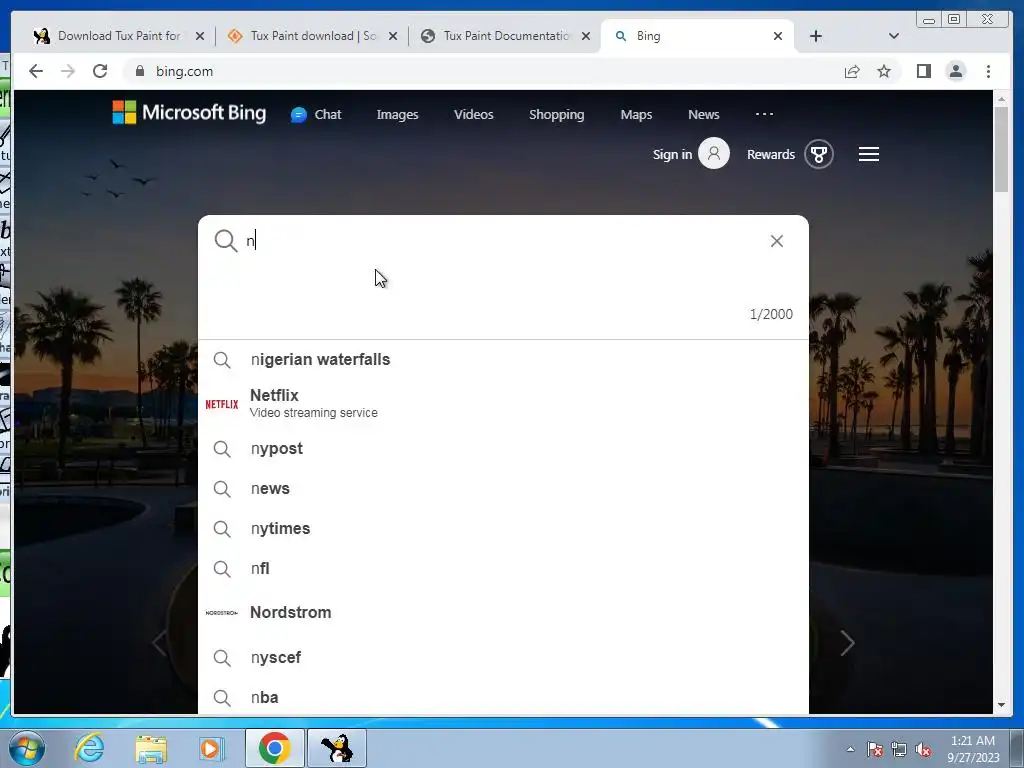Open the Chrome profile avatar

coord(955,71)
